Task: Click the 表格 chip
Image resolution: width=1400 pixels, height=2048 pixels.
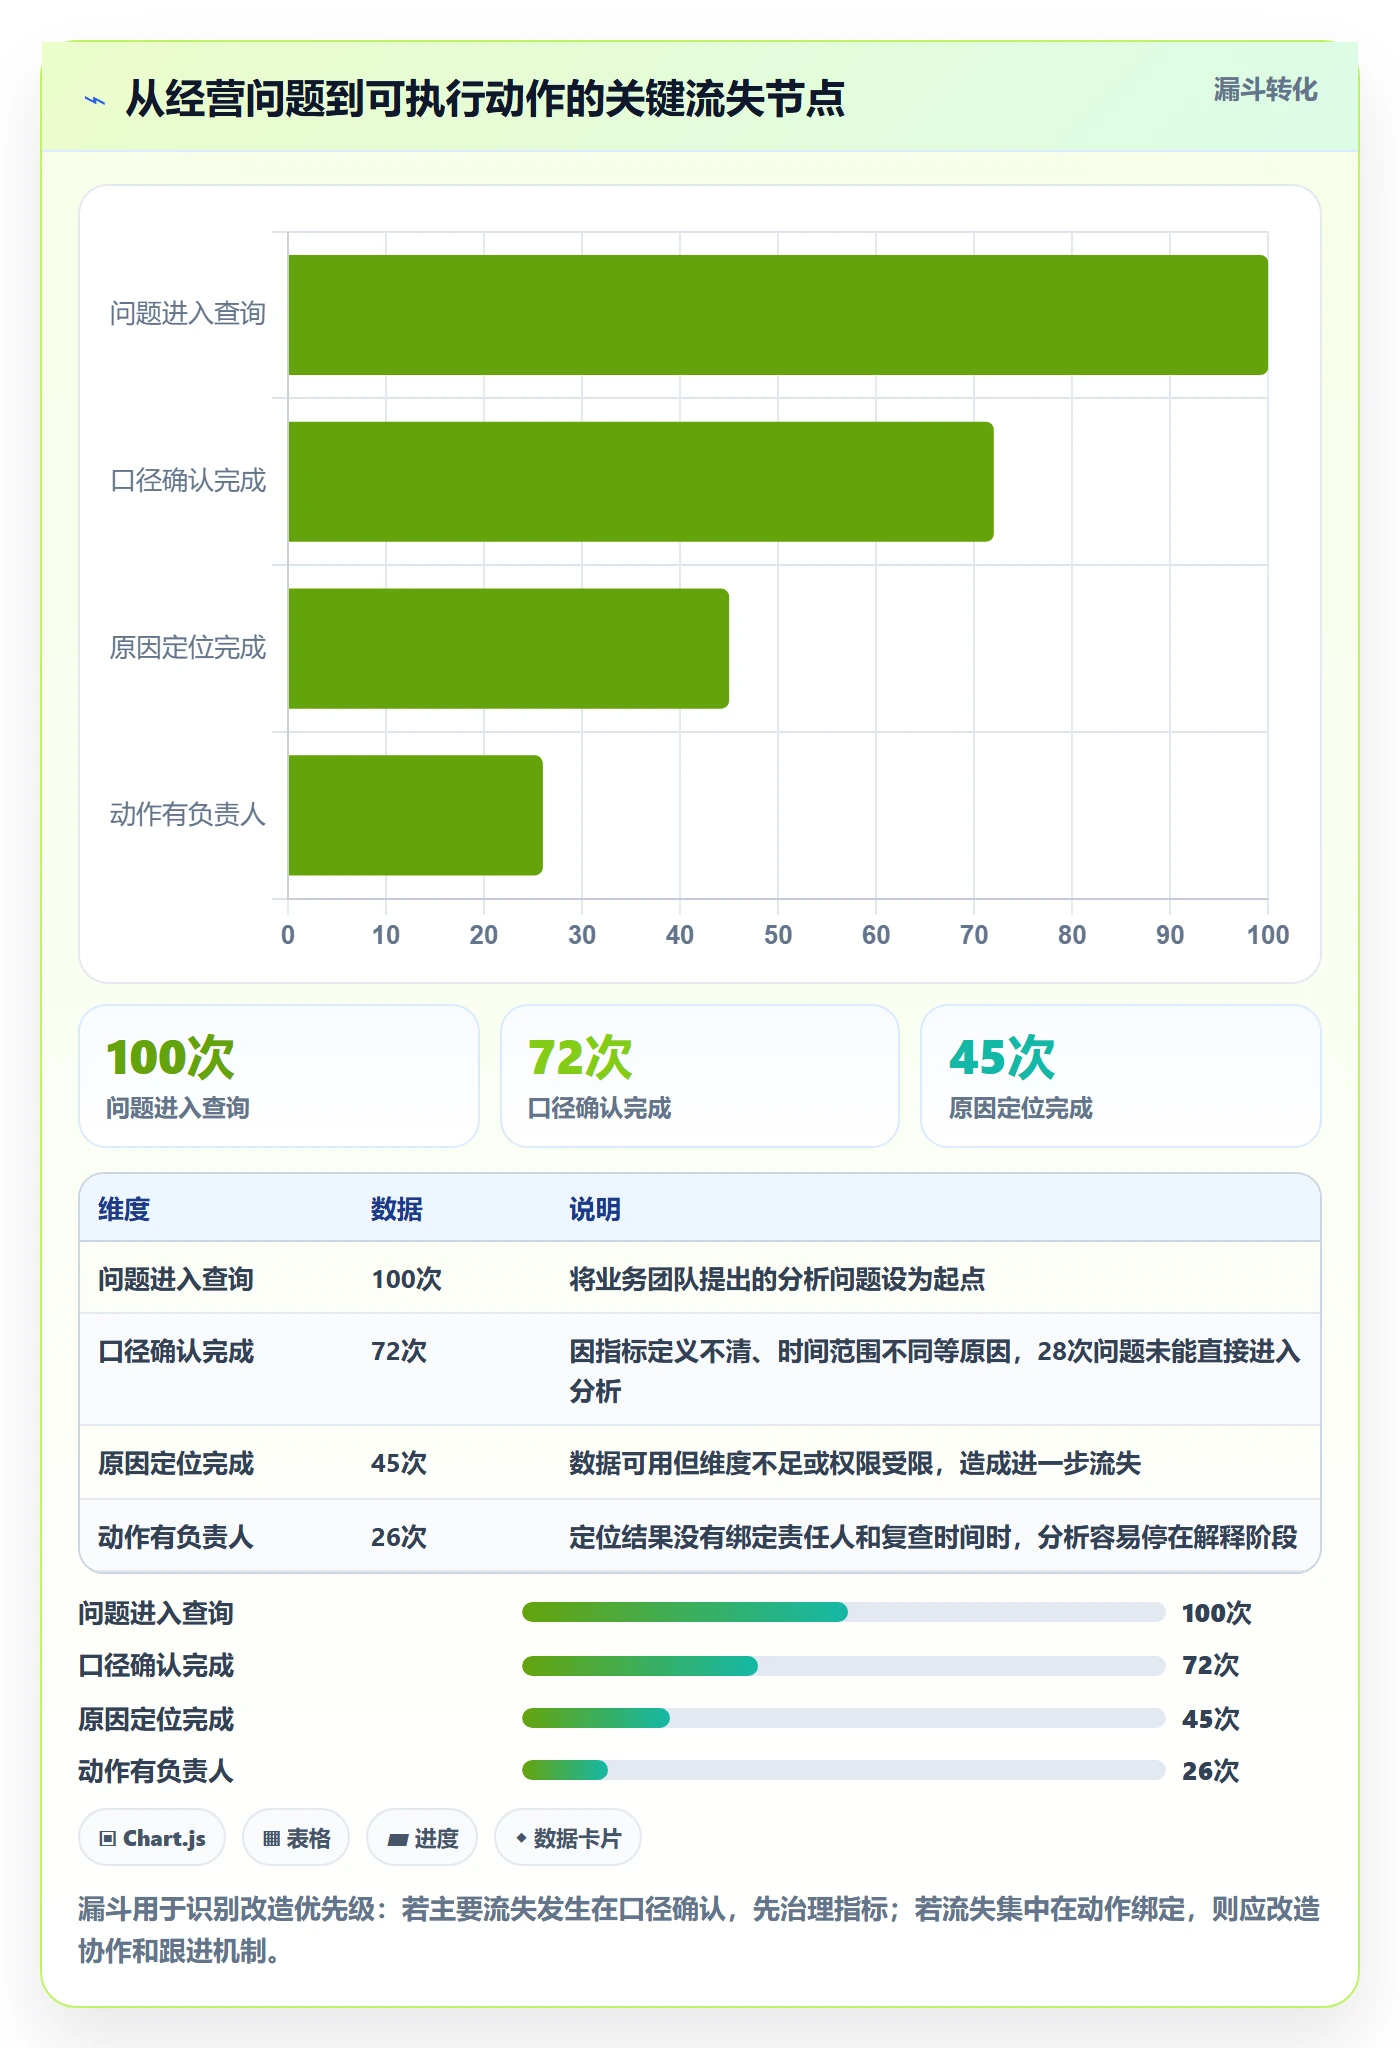Action: click(x=296, y=1838)
